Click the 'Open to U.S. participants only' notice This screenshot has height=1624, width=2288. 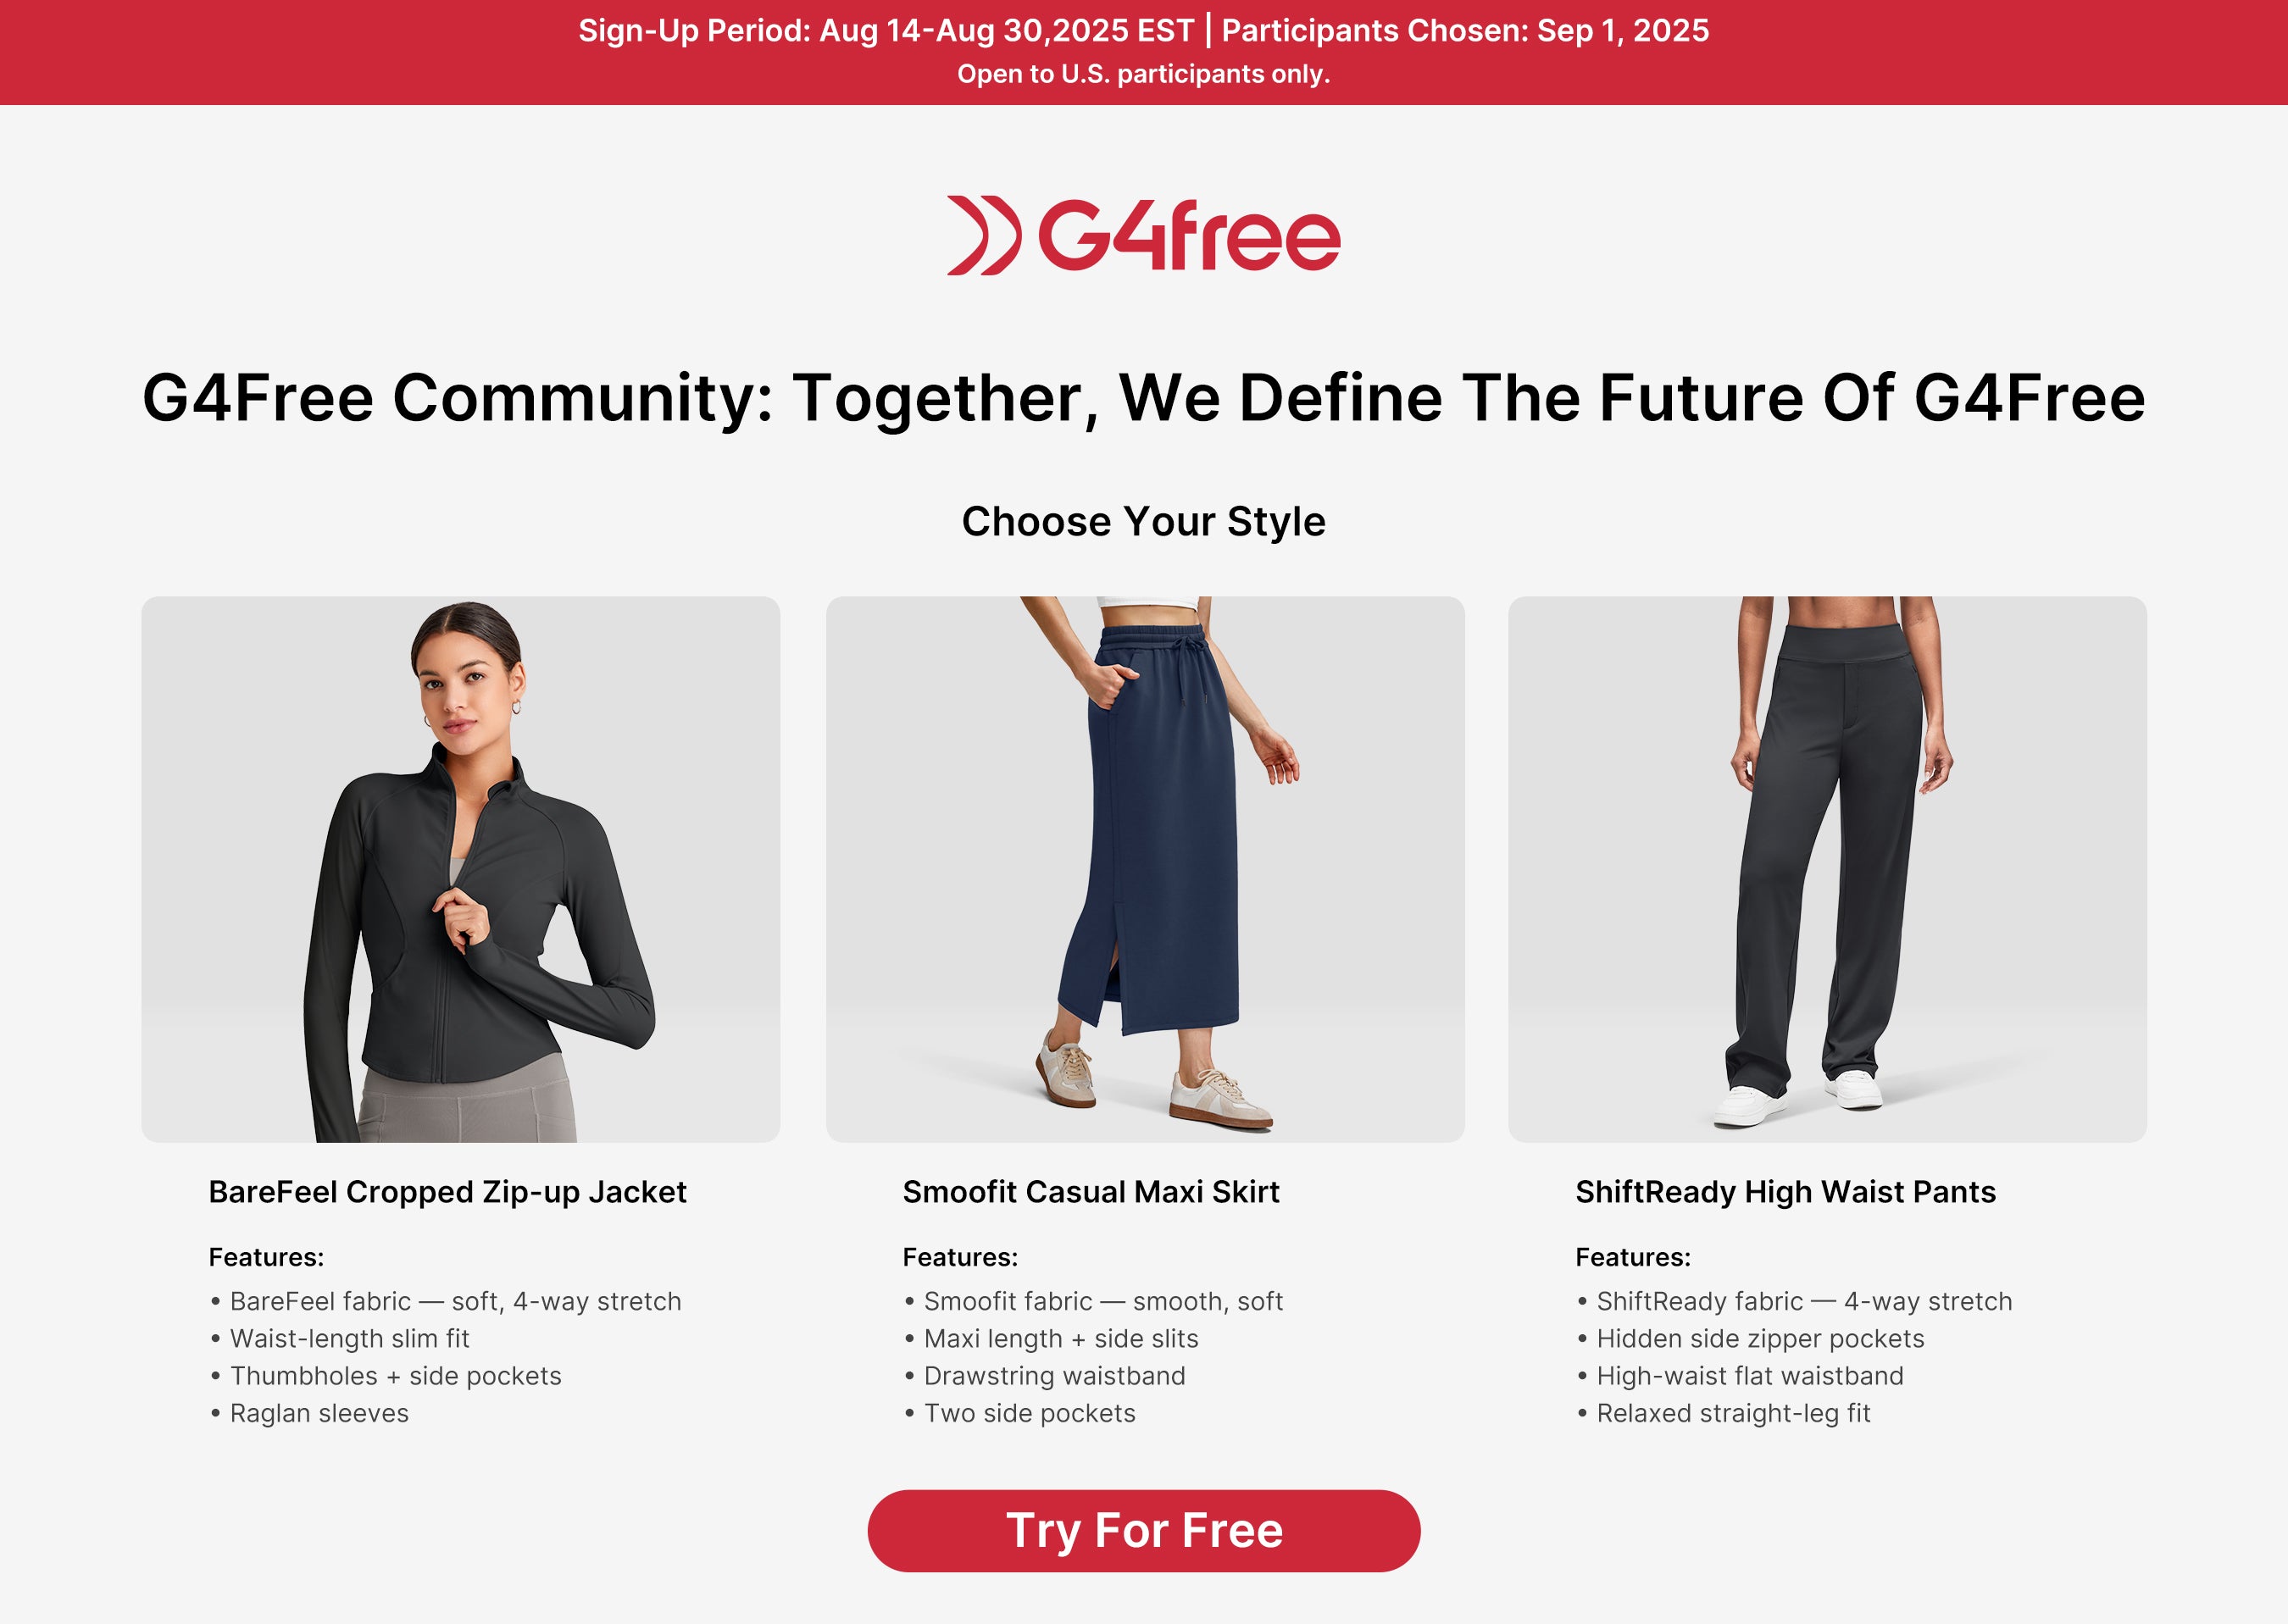pyautogui.click(x=1143, y=74)
